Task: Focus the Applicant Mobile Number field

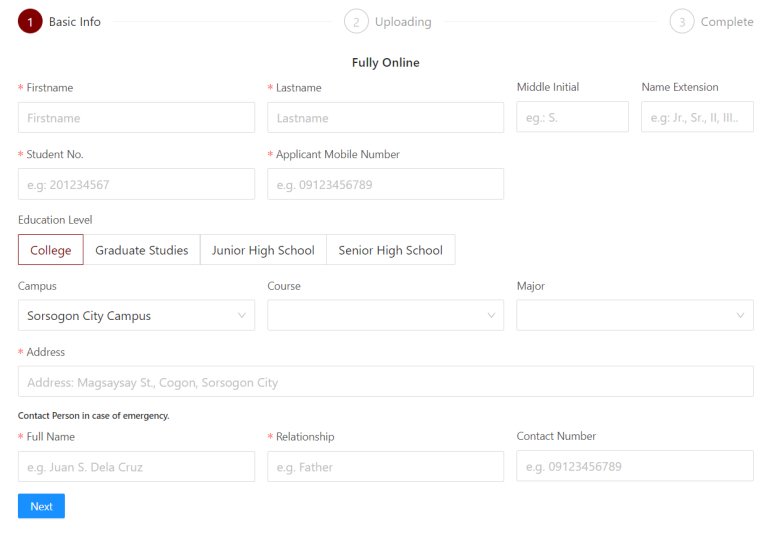Action: [385, 184]
